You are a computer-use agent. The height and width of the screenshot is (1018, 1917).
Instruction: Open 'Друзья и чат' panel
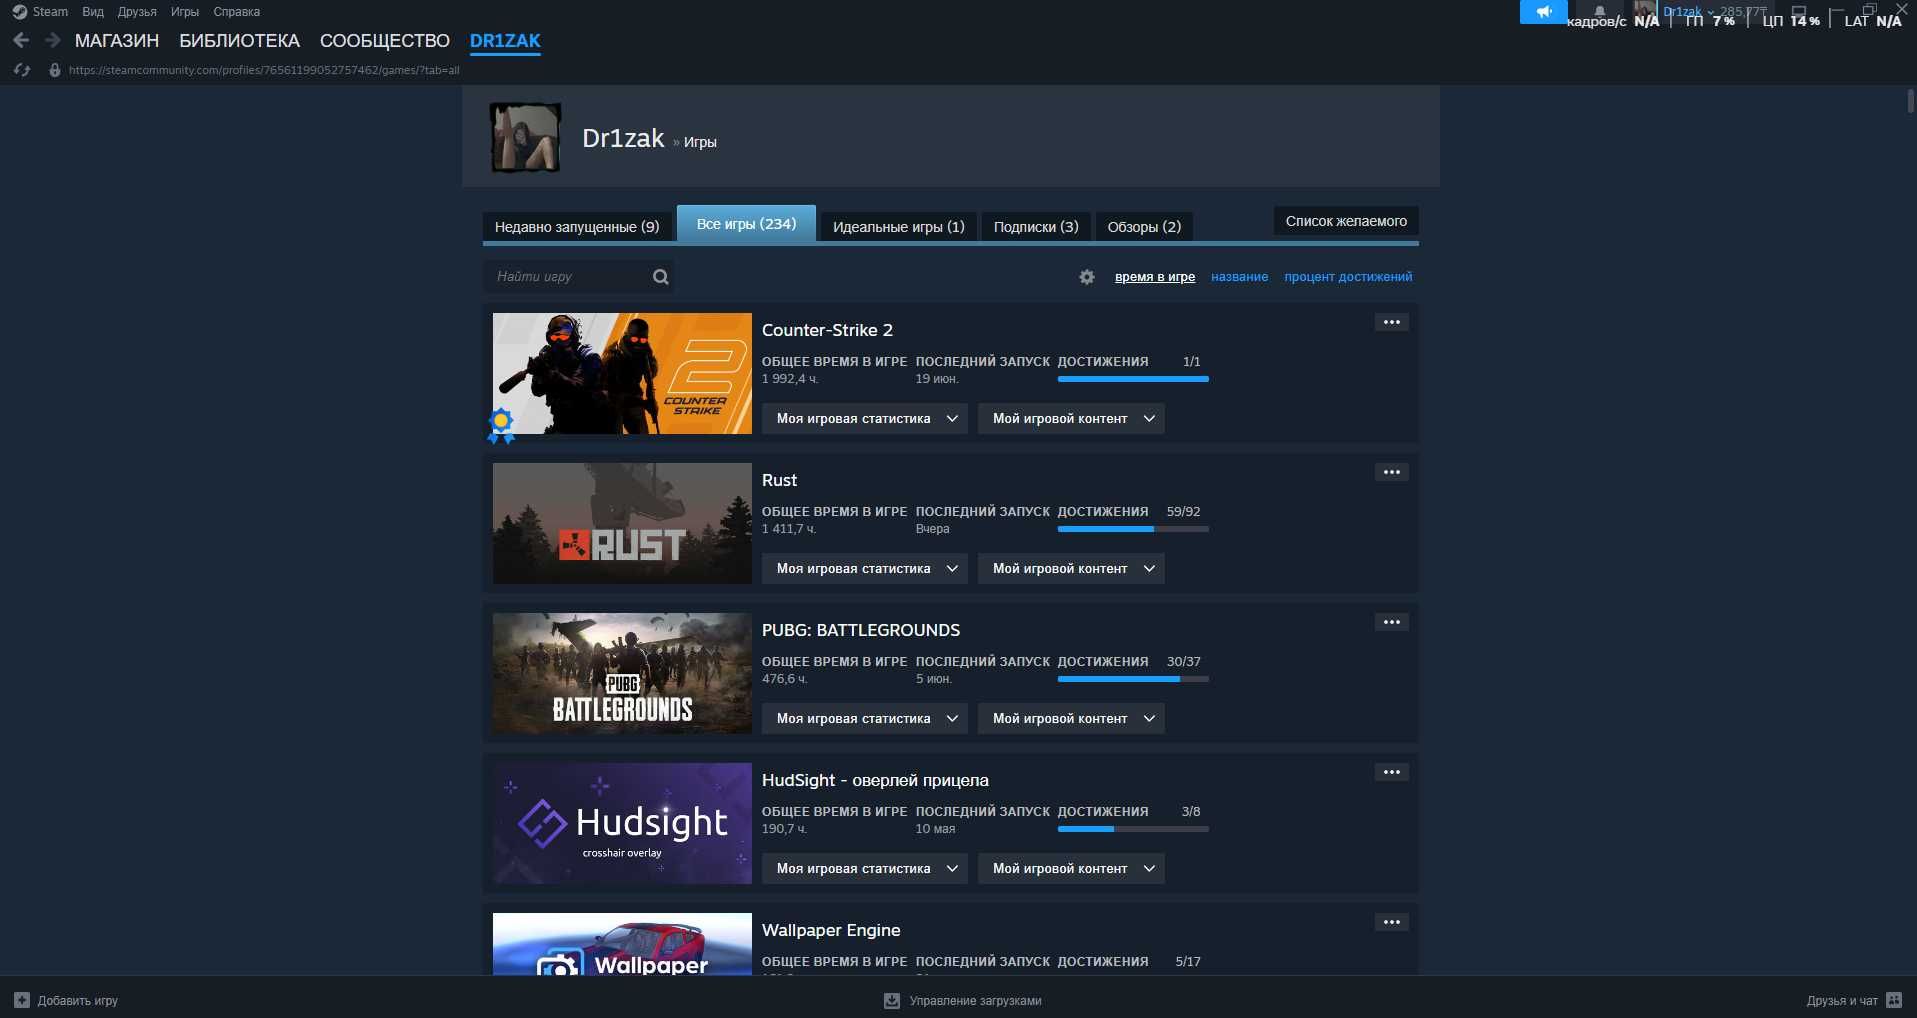pyautogui.click(x=1842, y=1000)
